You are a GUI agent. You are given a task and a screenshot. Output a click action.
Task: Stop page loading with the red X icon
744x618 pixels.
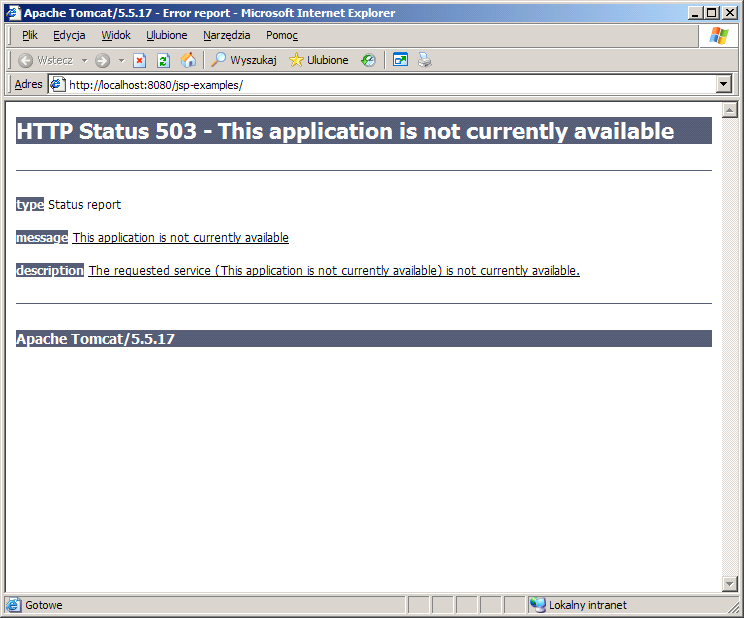point(140,60)
